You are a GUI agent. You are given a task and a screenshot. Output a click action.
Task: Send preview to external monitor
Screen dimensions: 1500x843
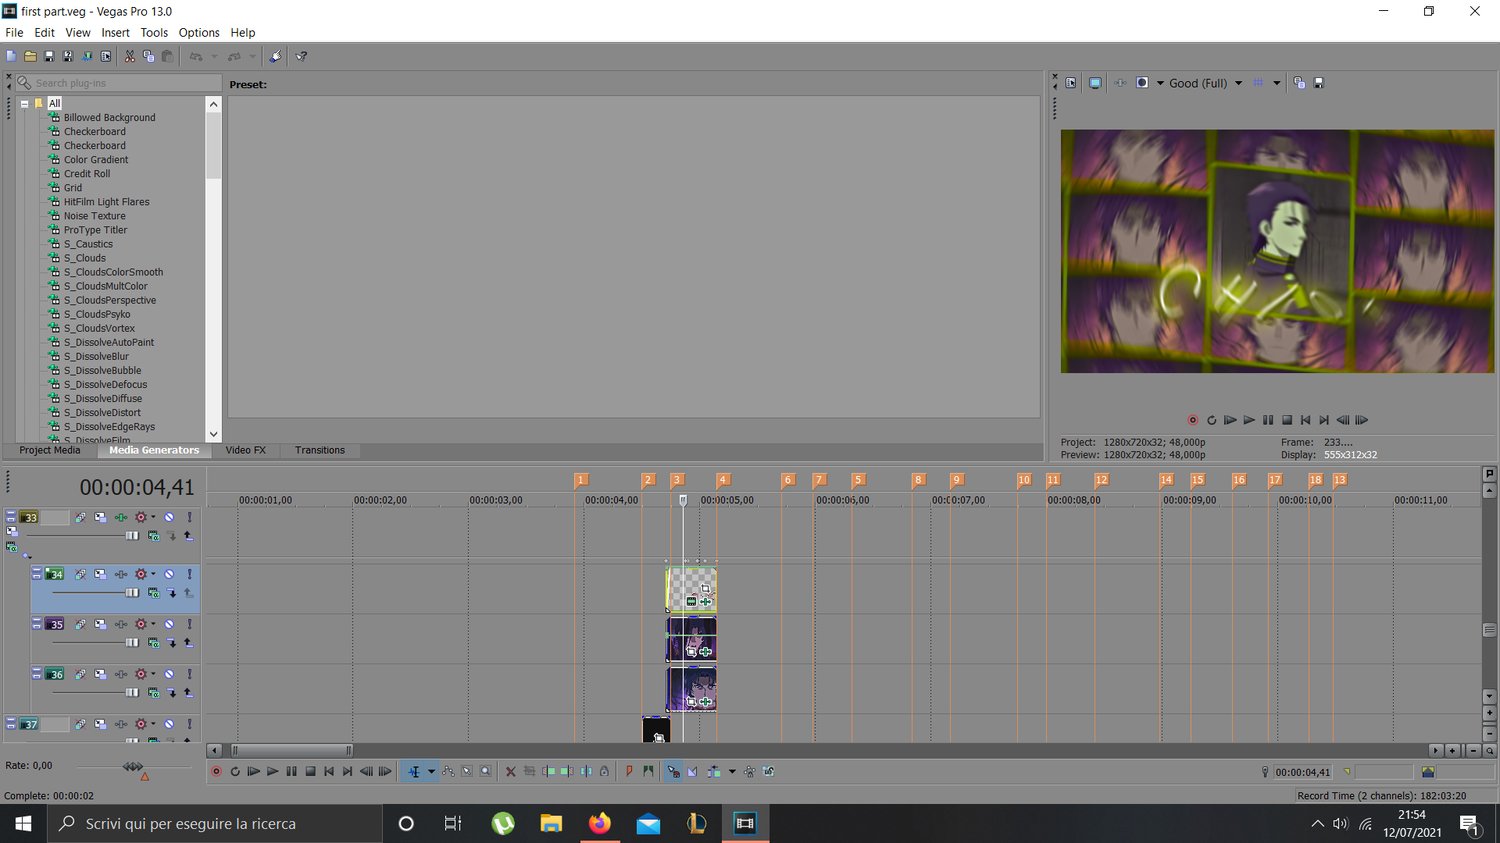click(x=1095, y=83)
